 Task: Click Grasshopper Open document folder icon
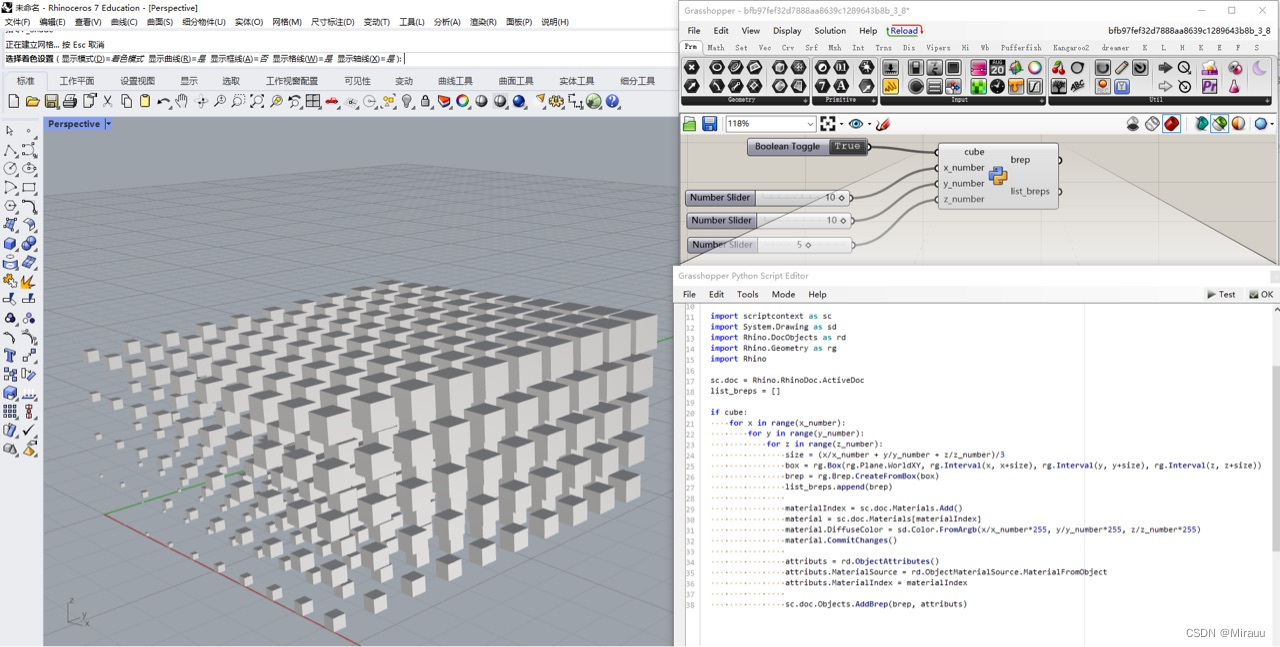689,124
